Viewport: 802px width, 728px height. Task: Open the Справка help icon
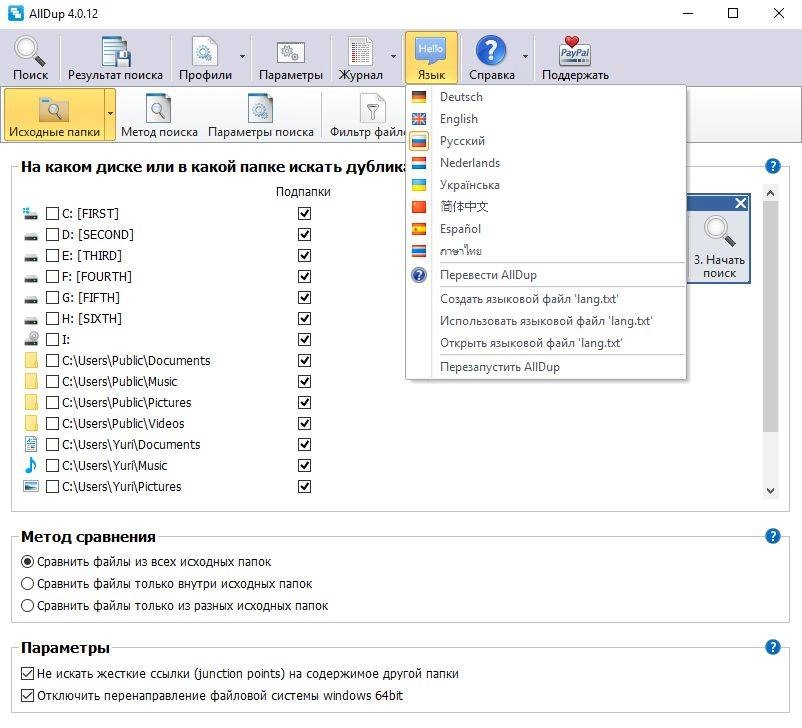pyautogui.click(x=491, y=51)
